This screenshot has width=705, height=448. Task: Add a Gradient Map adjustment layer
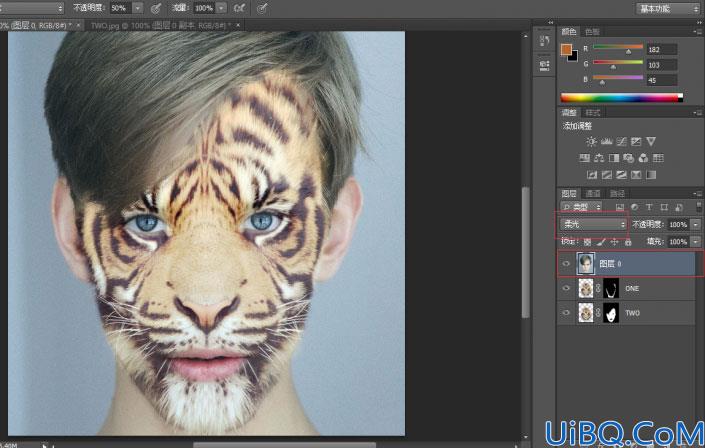[651, 175]
